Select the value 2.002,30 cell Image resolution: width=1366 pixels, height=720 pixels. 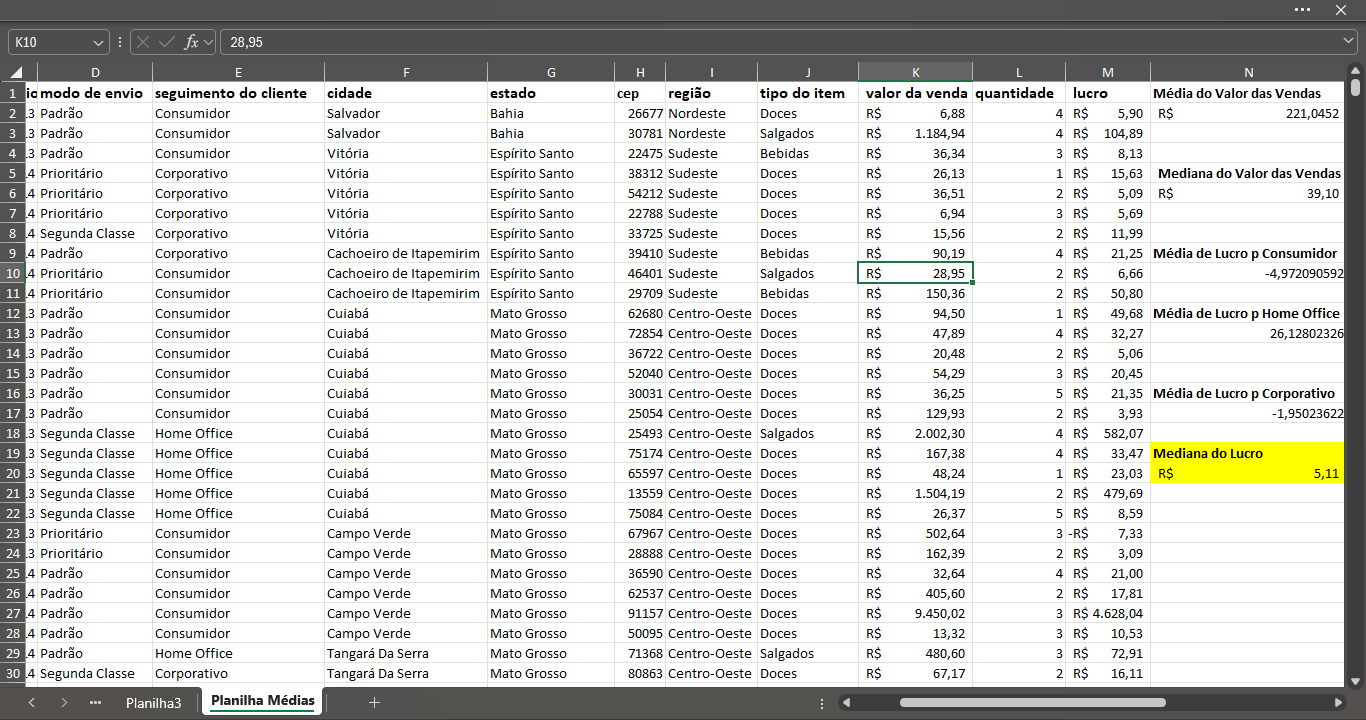pyautogui.click(x=915, y=433)
